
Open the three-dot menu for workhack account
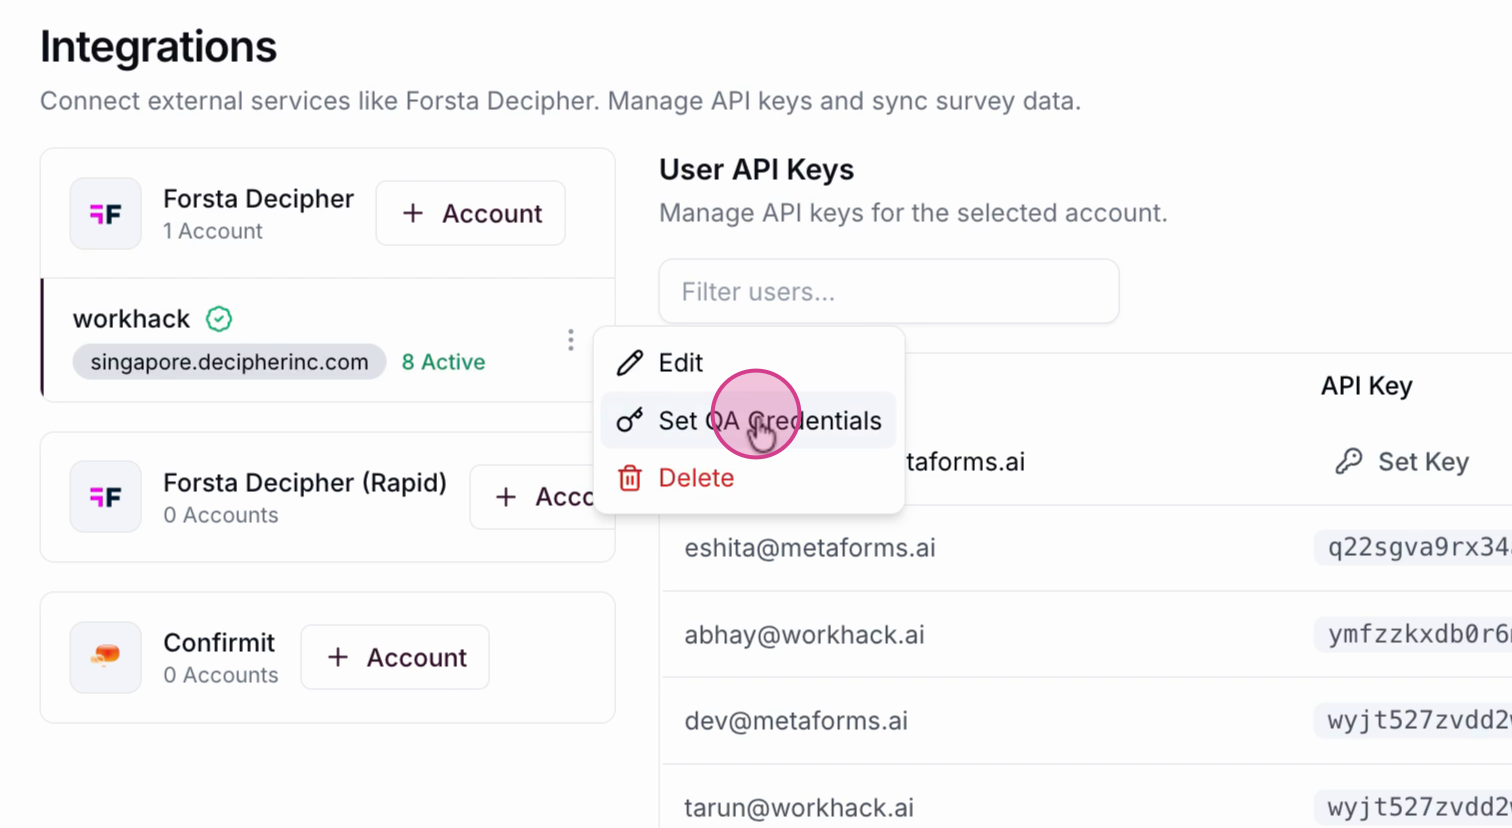coord(570,340)
